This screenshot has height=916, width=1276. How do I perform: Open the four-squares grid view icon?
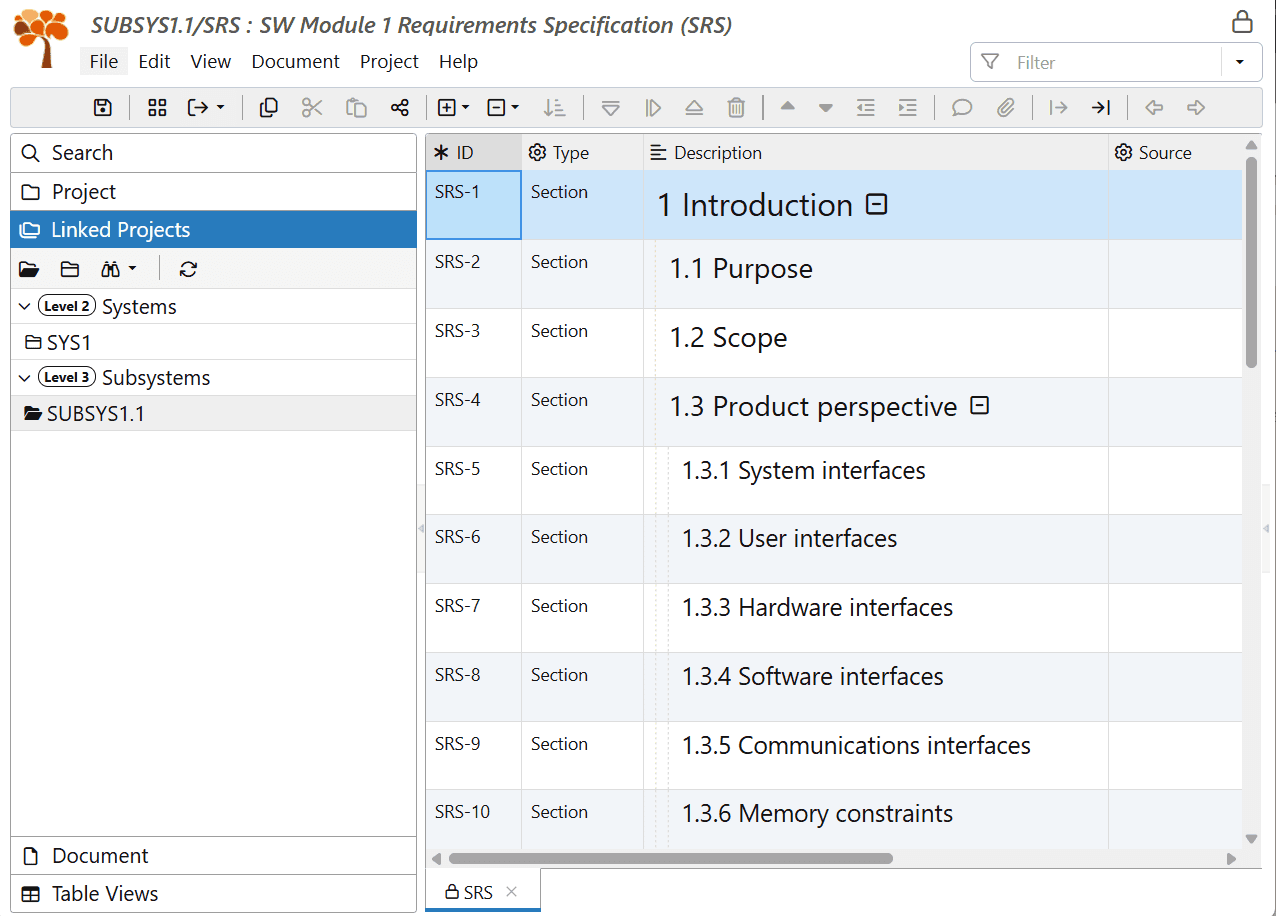pos(157,108)
